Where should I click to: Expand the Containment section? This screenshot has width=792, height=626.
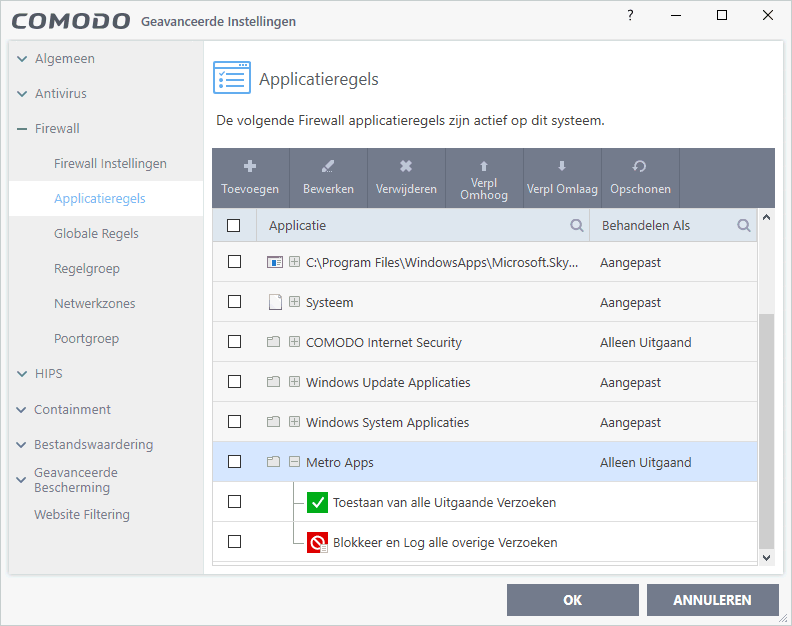[x=22, y=410]
